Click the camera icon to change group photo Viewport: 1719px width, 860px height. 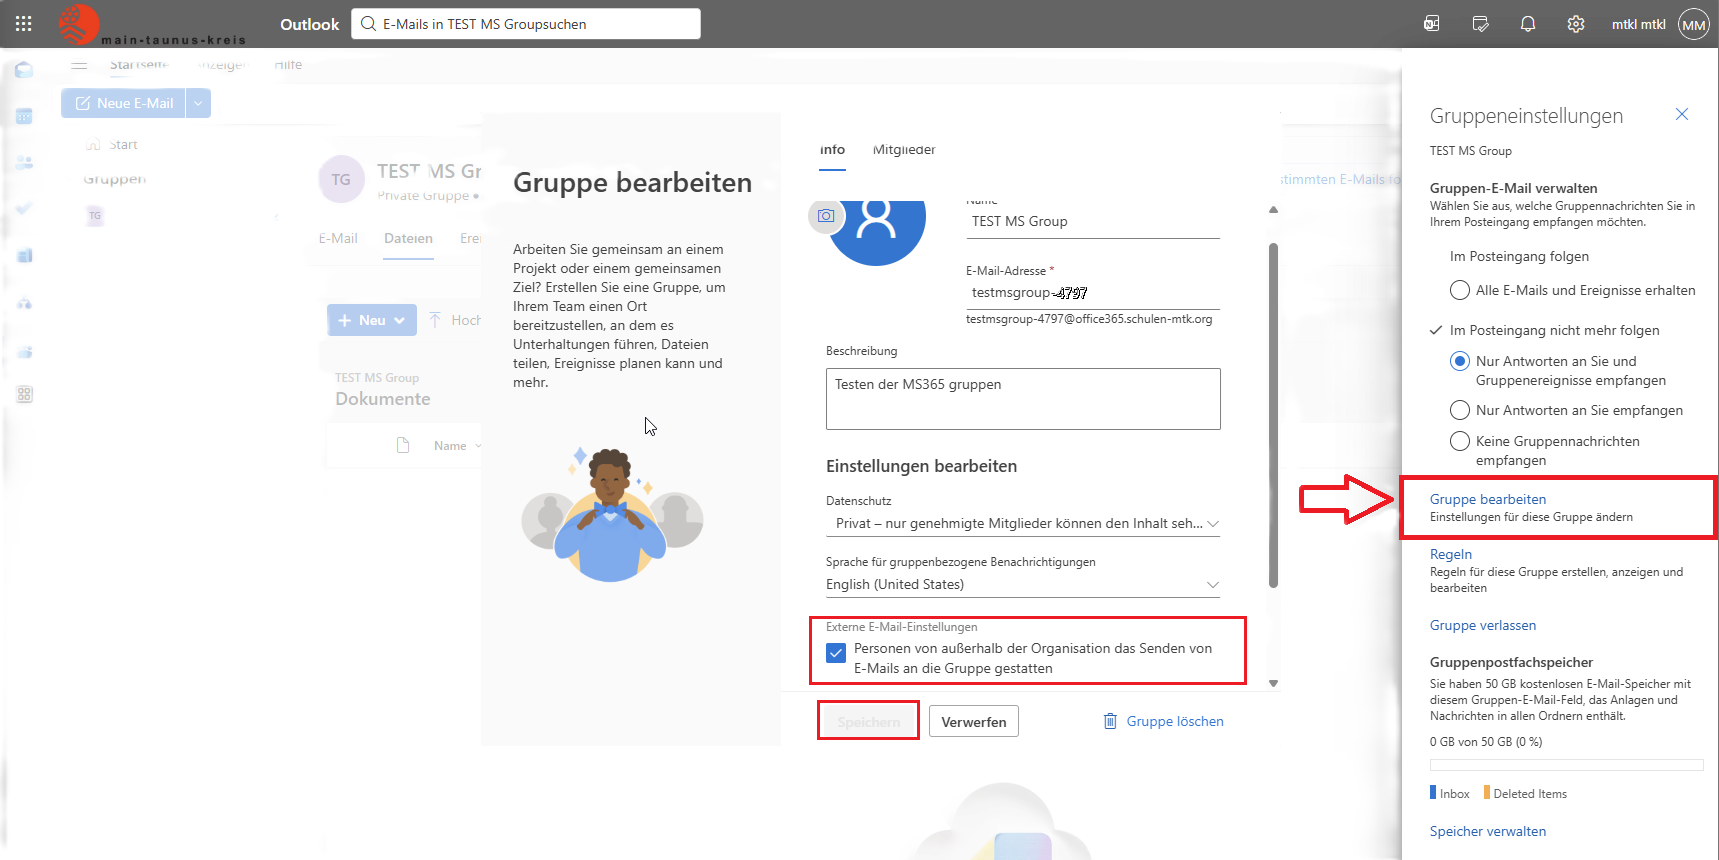click(825, 216)
